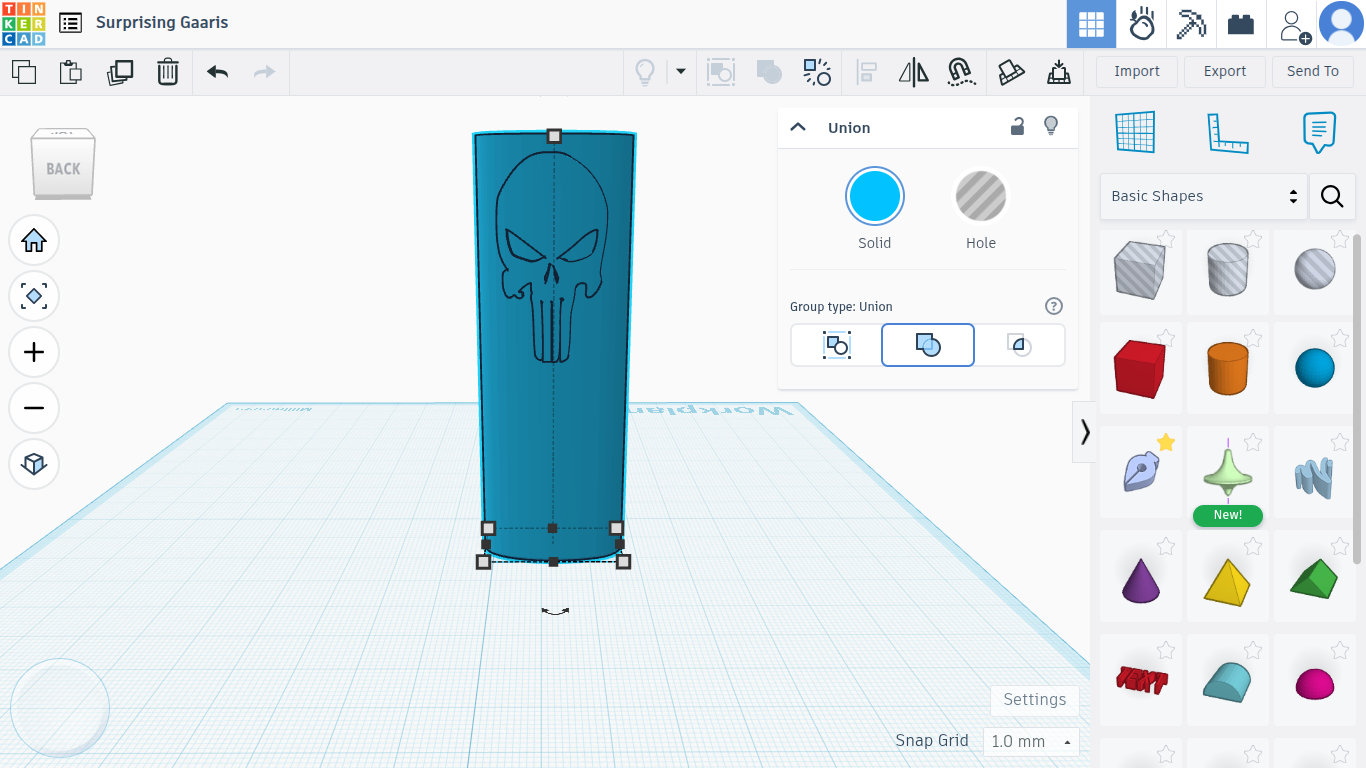Click the Send To button
This screenshot has width=1366, height=768.
click(x=1313, y=71)
